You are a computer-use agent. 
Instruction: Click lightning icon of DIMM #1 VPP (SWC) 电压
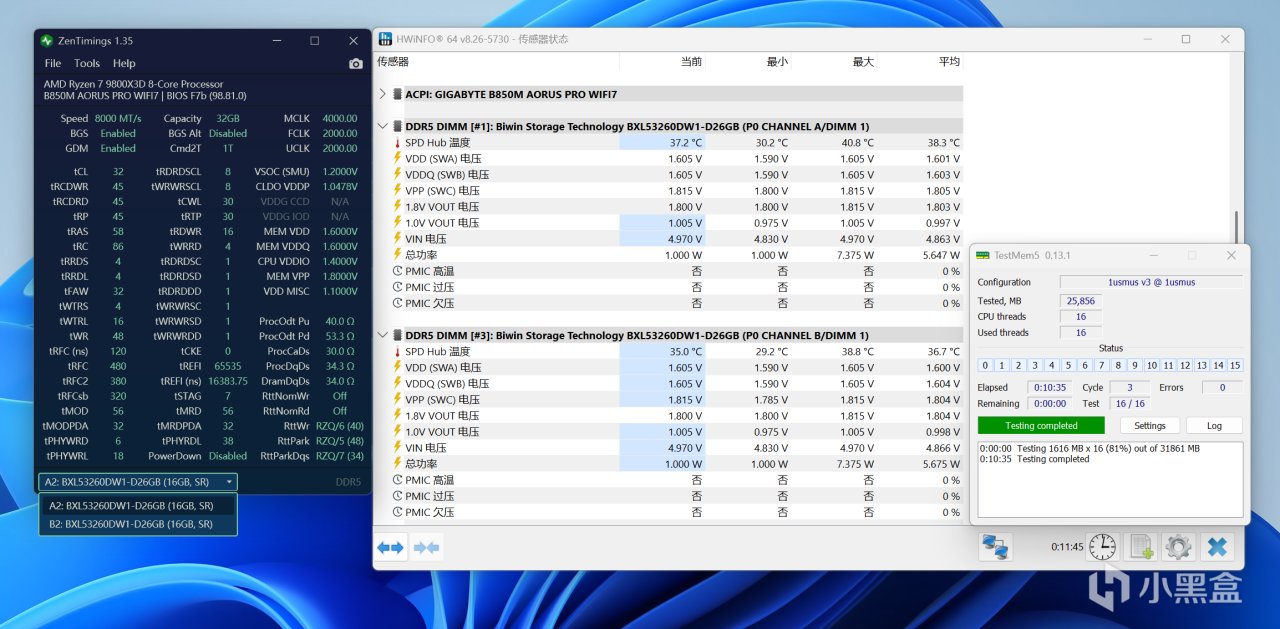(397, 191)
